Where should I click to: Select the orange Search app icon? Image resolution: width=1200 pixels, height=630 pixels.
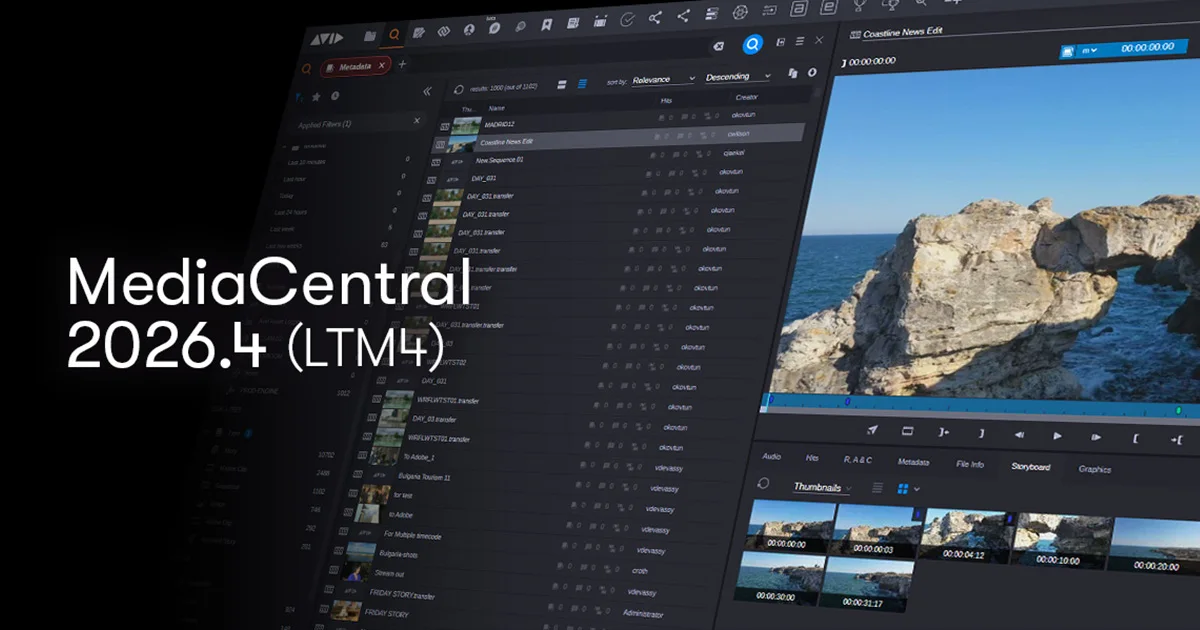point(394,35)
